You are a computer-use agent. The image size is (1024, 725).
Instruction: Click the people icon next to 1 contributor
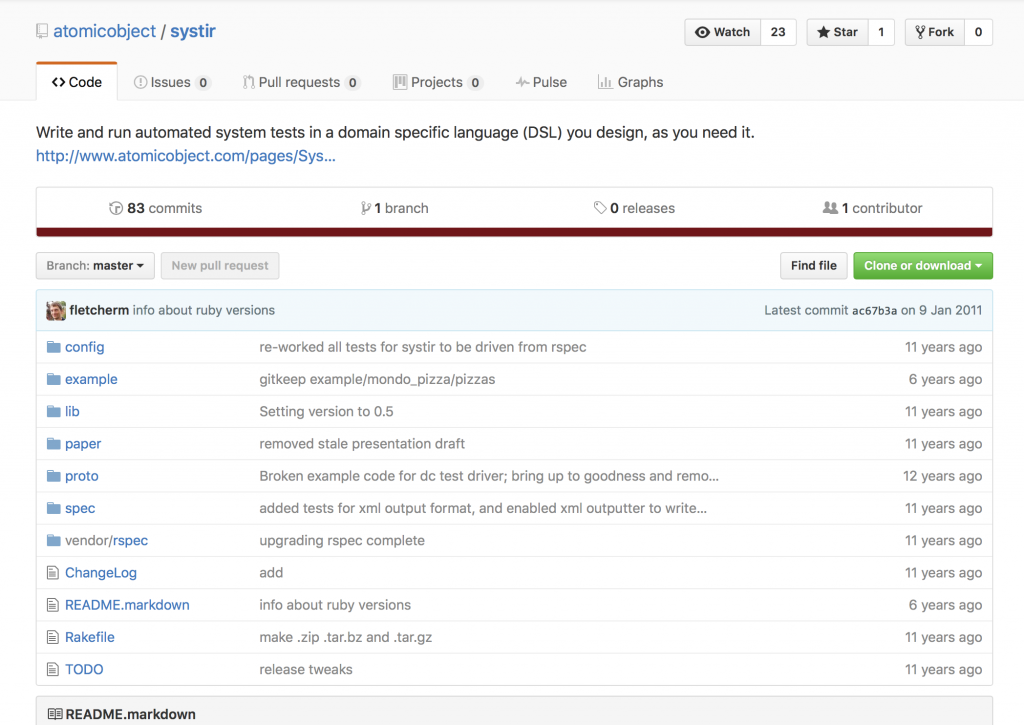pyautogui.click(x=830, y=208)
